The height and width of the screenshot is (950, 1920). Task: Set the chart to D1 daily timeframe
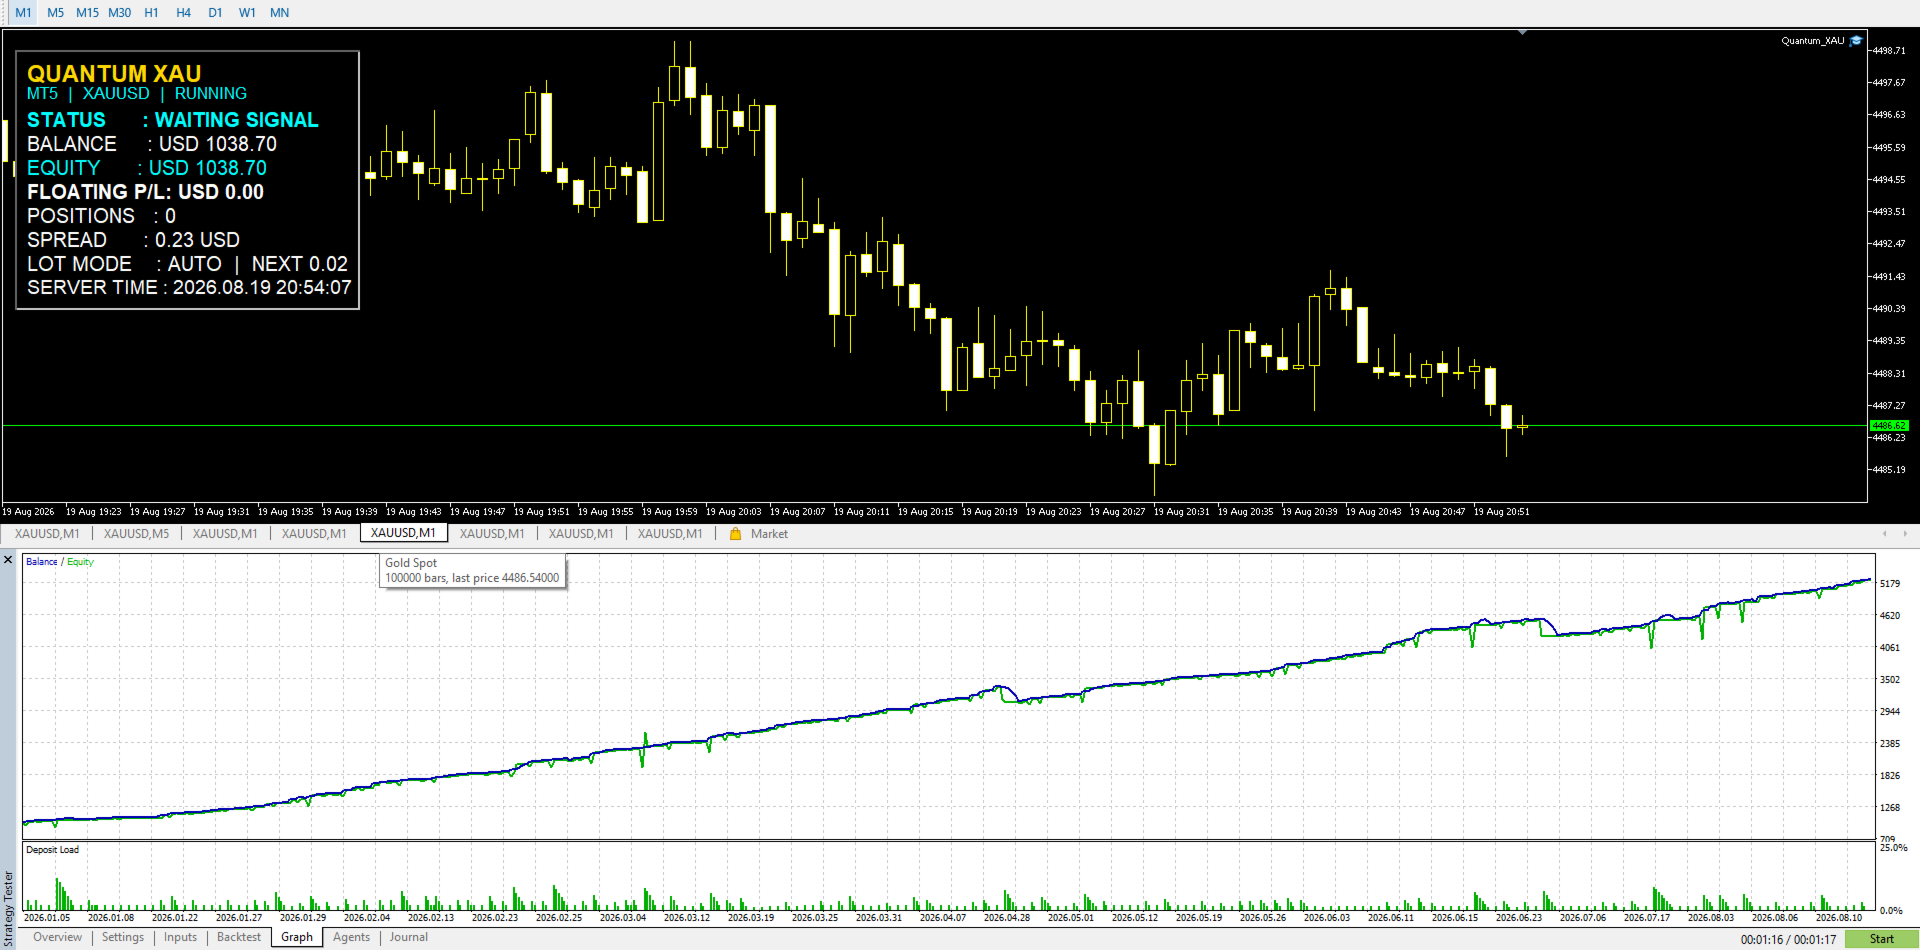click(x=215, y=13)
